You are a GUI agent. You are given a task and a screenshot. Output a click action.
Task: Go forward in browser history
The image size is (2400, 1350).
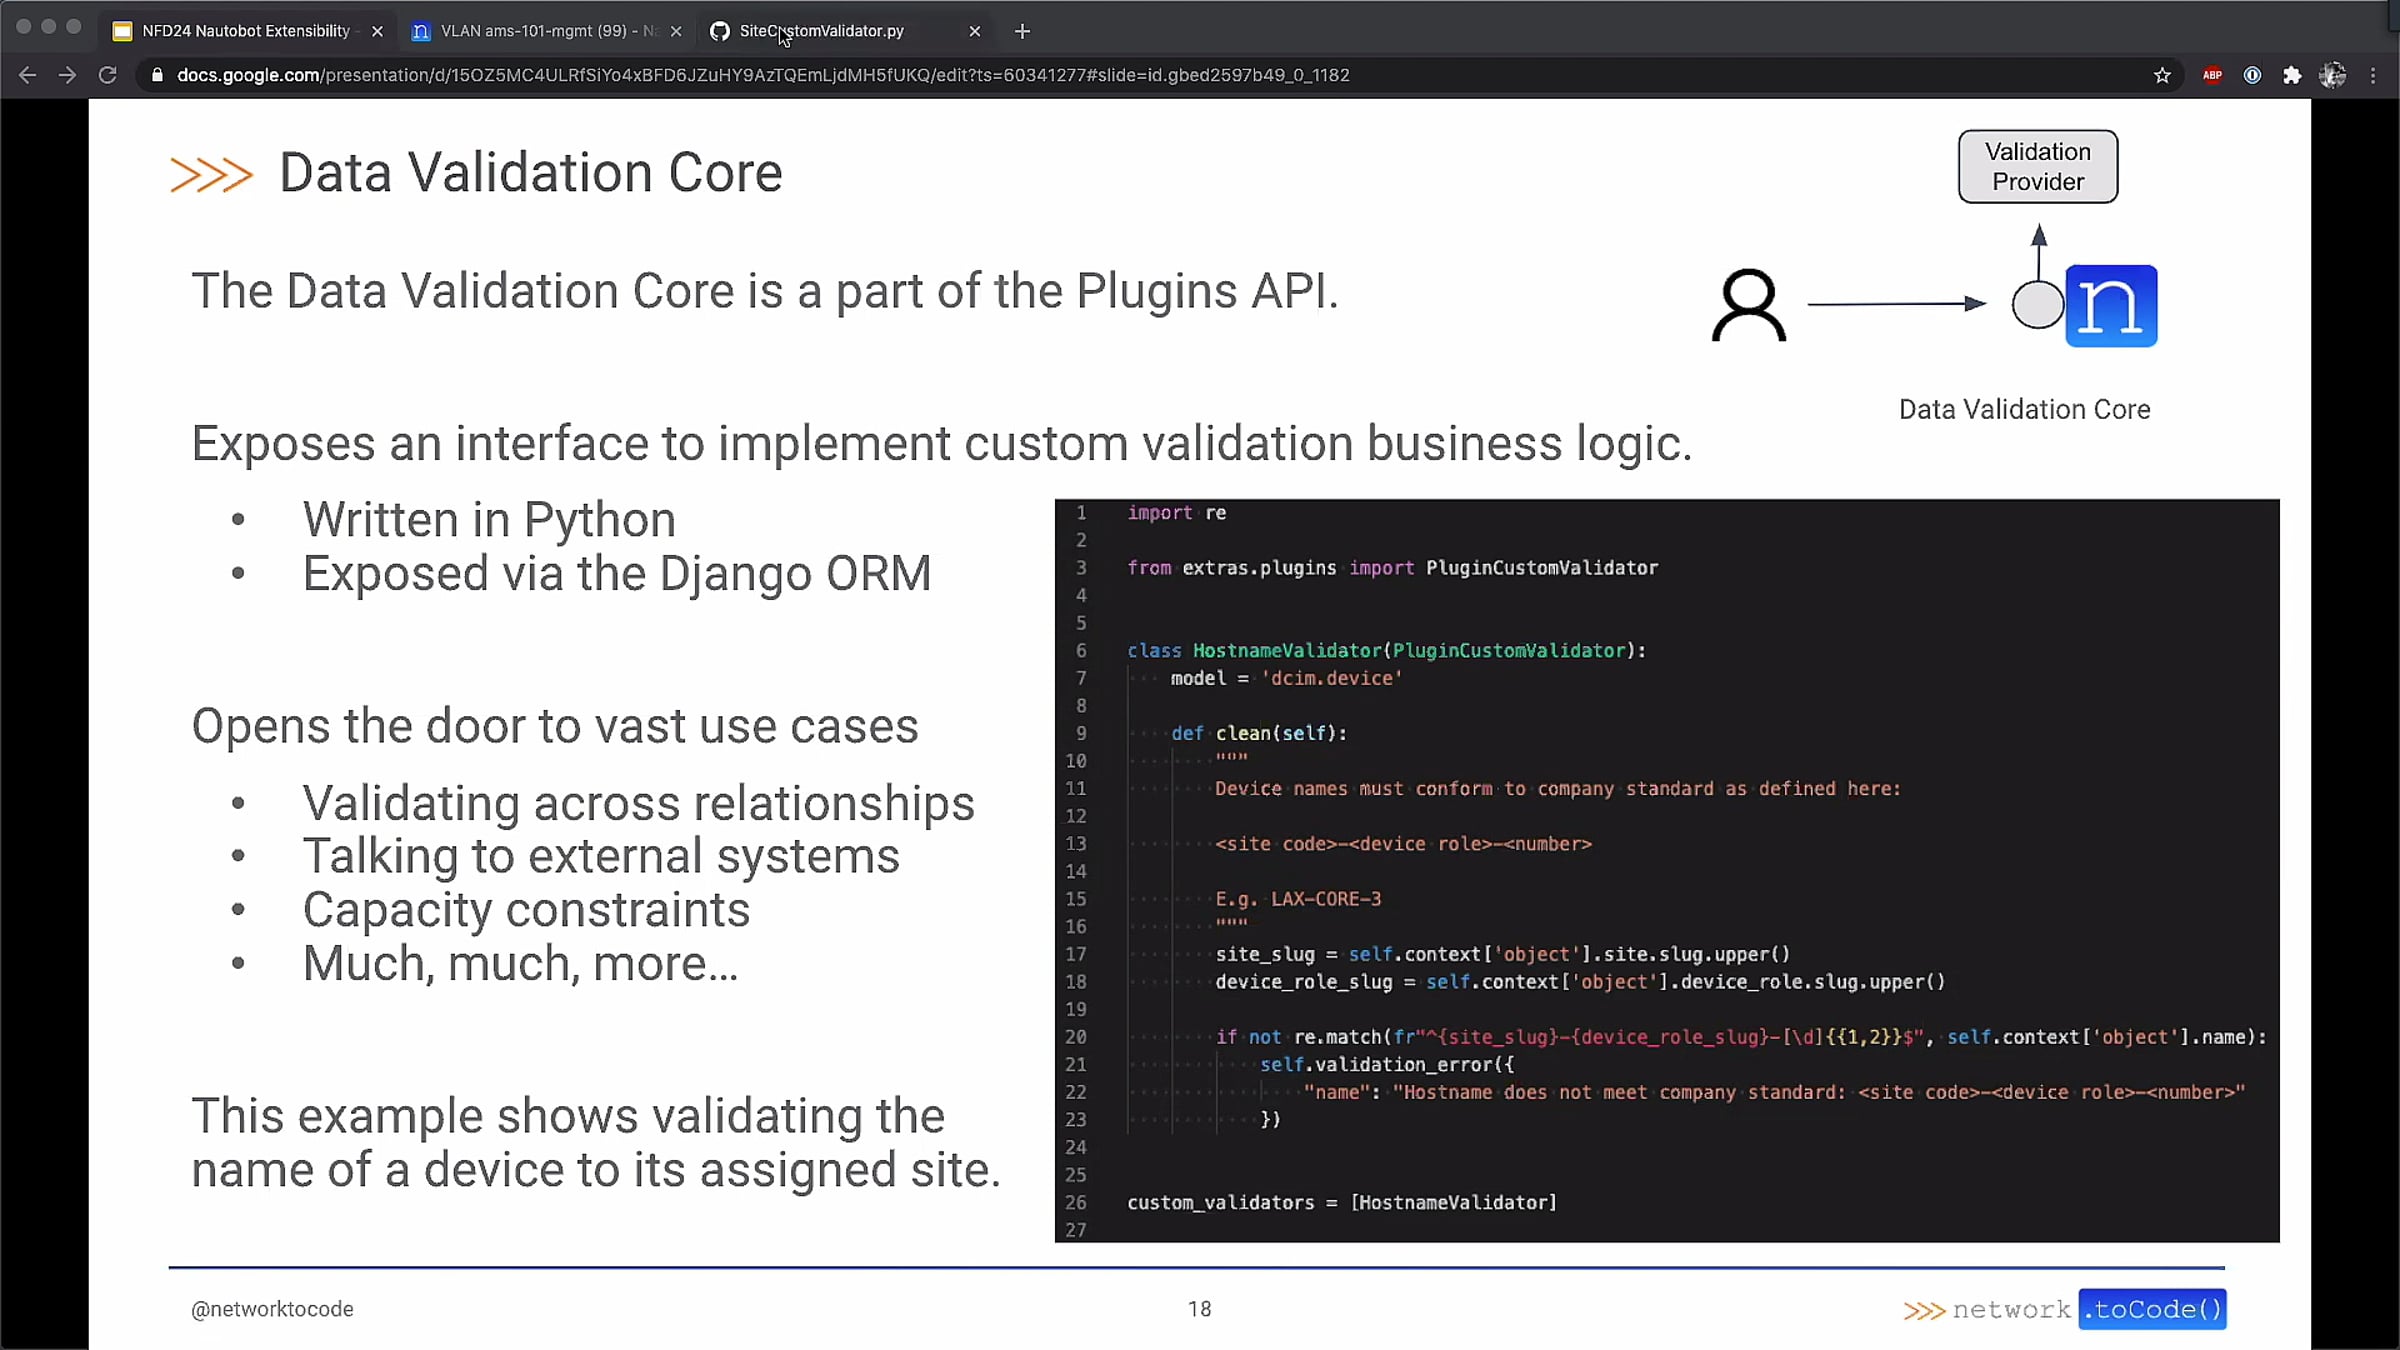tap(67, 75)
